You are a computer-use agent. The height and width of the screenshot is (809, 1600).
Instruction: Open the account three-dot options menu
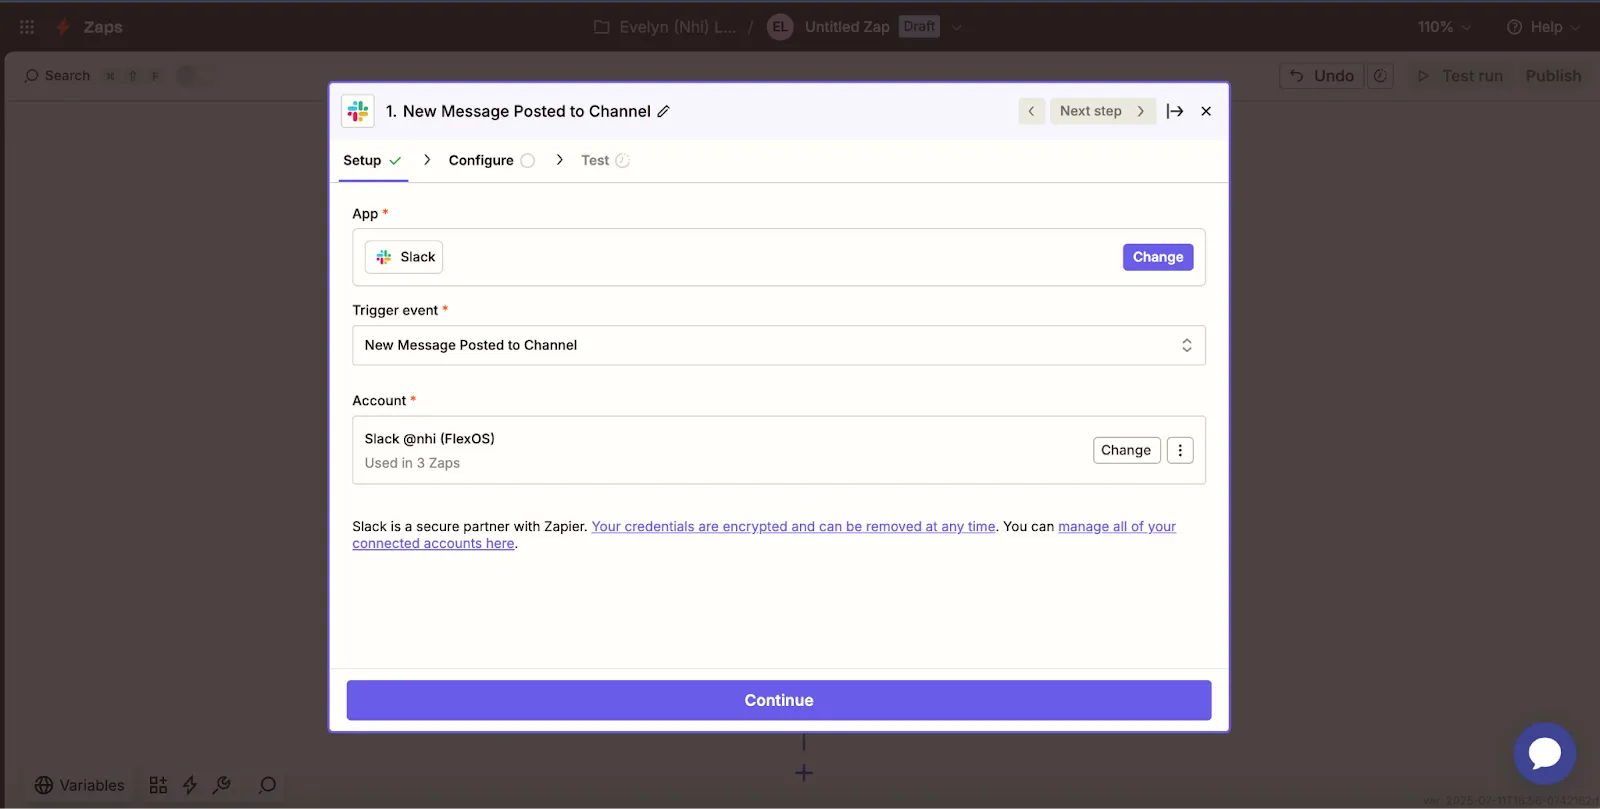pyautogui.click(x=1180, y=450)
